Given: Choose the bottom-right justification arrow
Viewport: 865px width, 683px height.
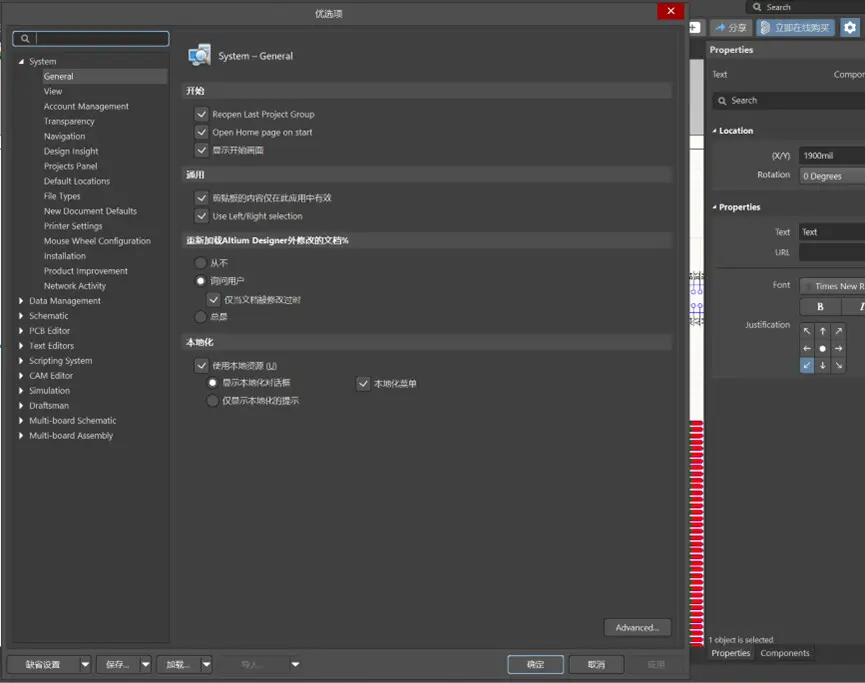Looking at the screenshot, I should tap(839, 365).
